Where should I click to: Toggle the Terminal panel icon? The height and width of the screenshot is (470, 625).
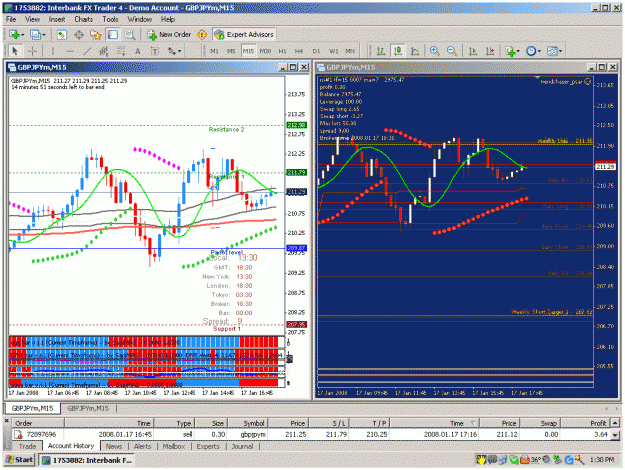click(x=113, y=35)
